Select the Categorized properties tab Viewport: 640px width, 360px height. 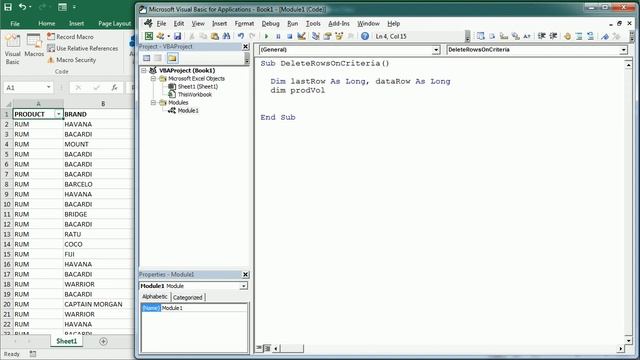187,297
